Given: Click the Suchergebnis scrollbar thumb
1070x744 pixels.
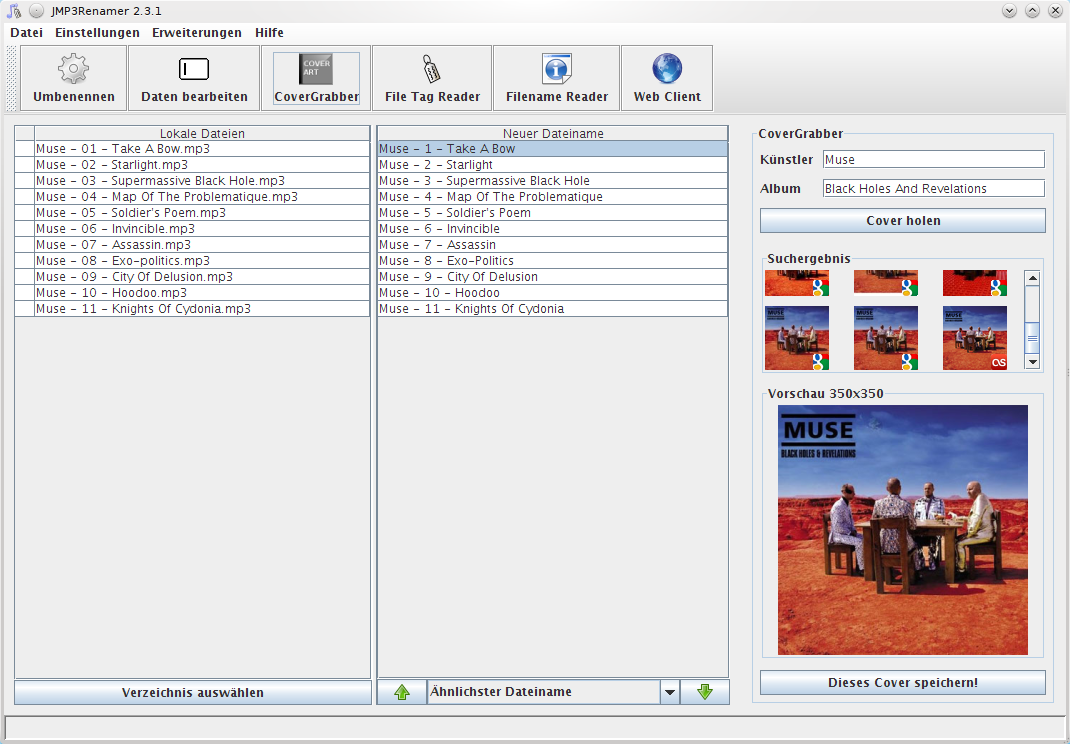Looking at the screenshot, I should tap(1032, 339).
